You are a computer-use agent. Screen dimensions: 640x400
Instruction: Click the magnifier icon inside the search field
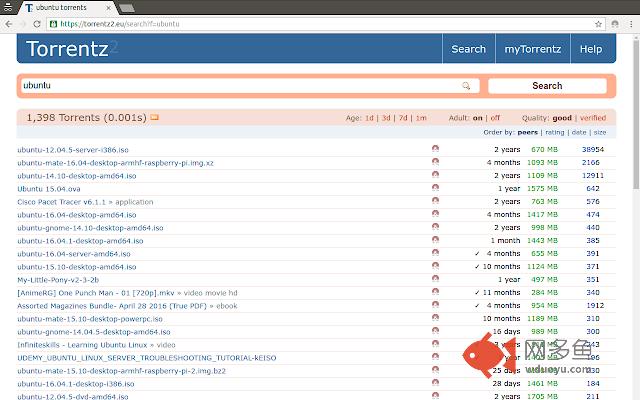pos(466,86)
